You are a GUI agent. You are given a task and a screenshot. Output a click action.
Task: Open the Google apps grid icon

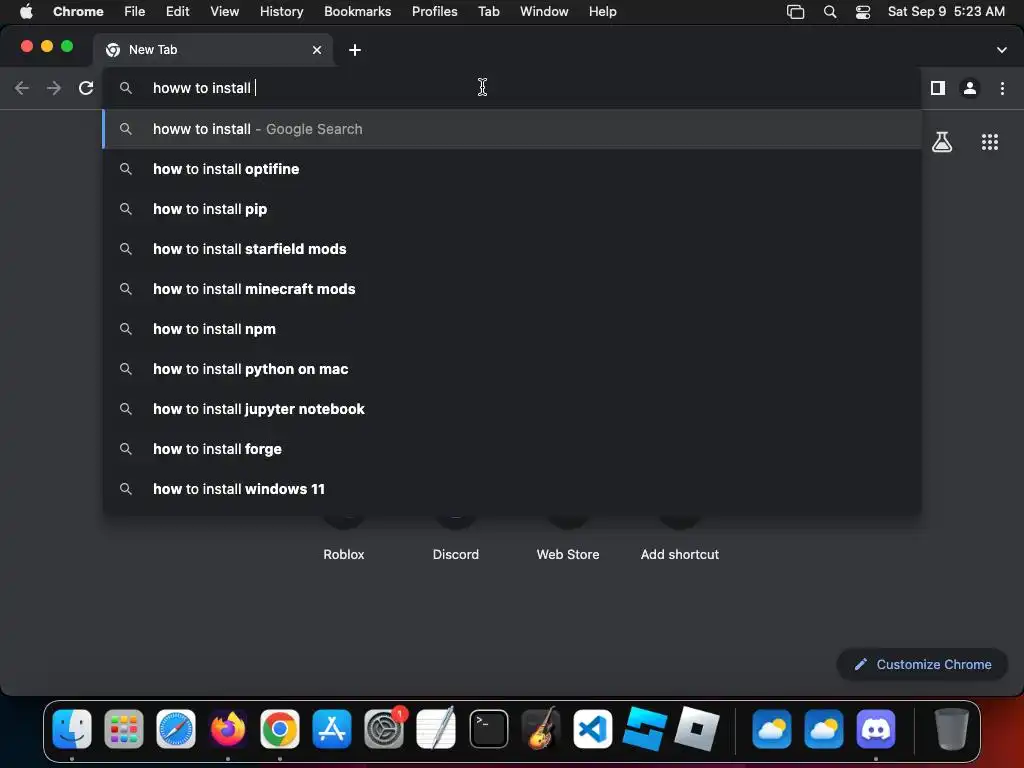click(990, 142)
